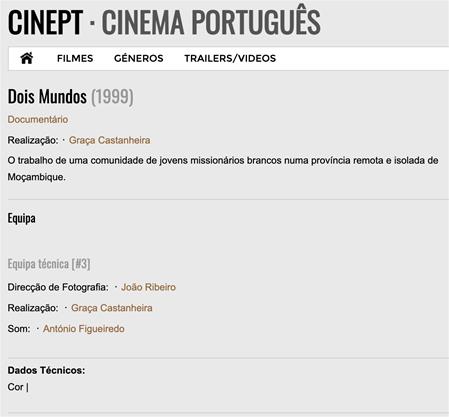The height and width of the screenshot is (417, 449).
Task: Open Graça Castanheira link in Equipa técnica
Action: pyautogui.click(x=112, y=308)
